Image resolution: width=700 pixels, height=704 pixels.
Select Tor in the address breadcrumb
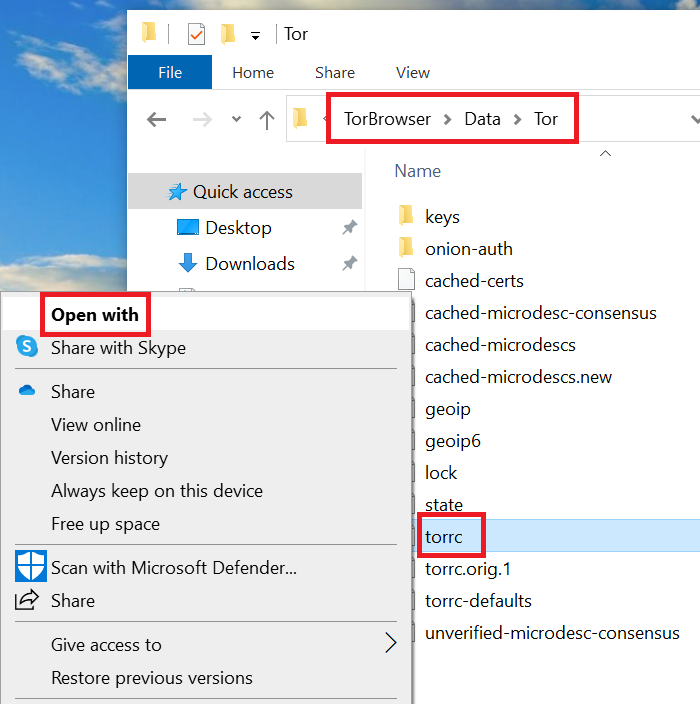click(x=546, y=119)
